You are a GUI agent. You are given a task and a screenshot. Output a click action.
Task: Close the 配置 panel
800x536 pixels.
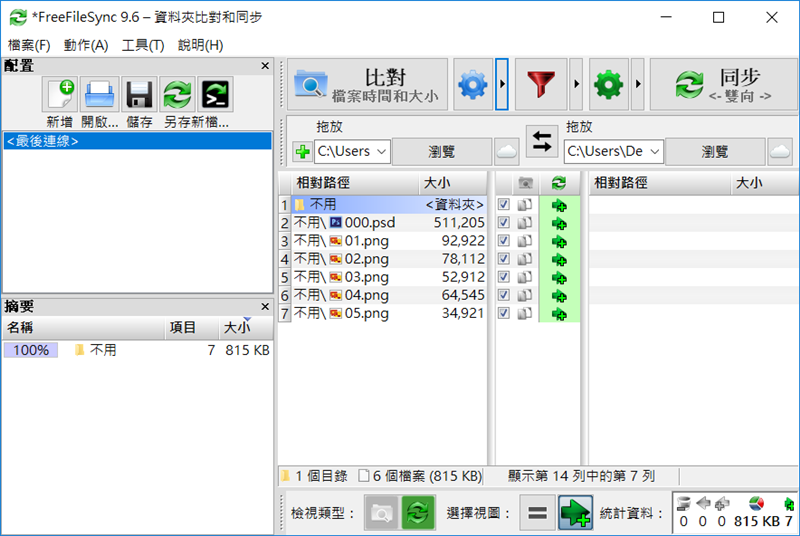(265, 66)
